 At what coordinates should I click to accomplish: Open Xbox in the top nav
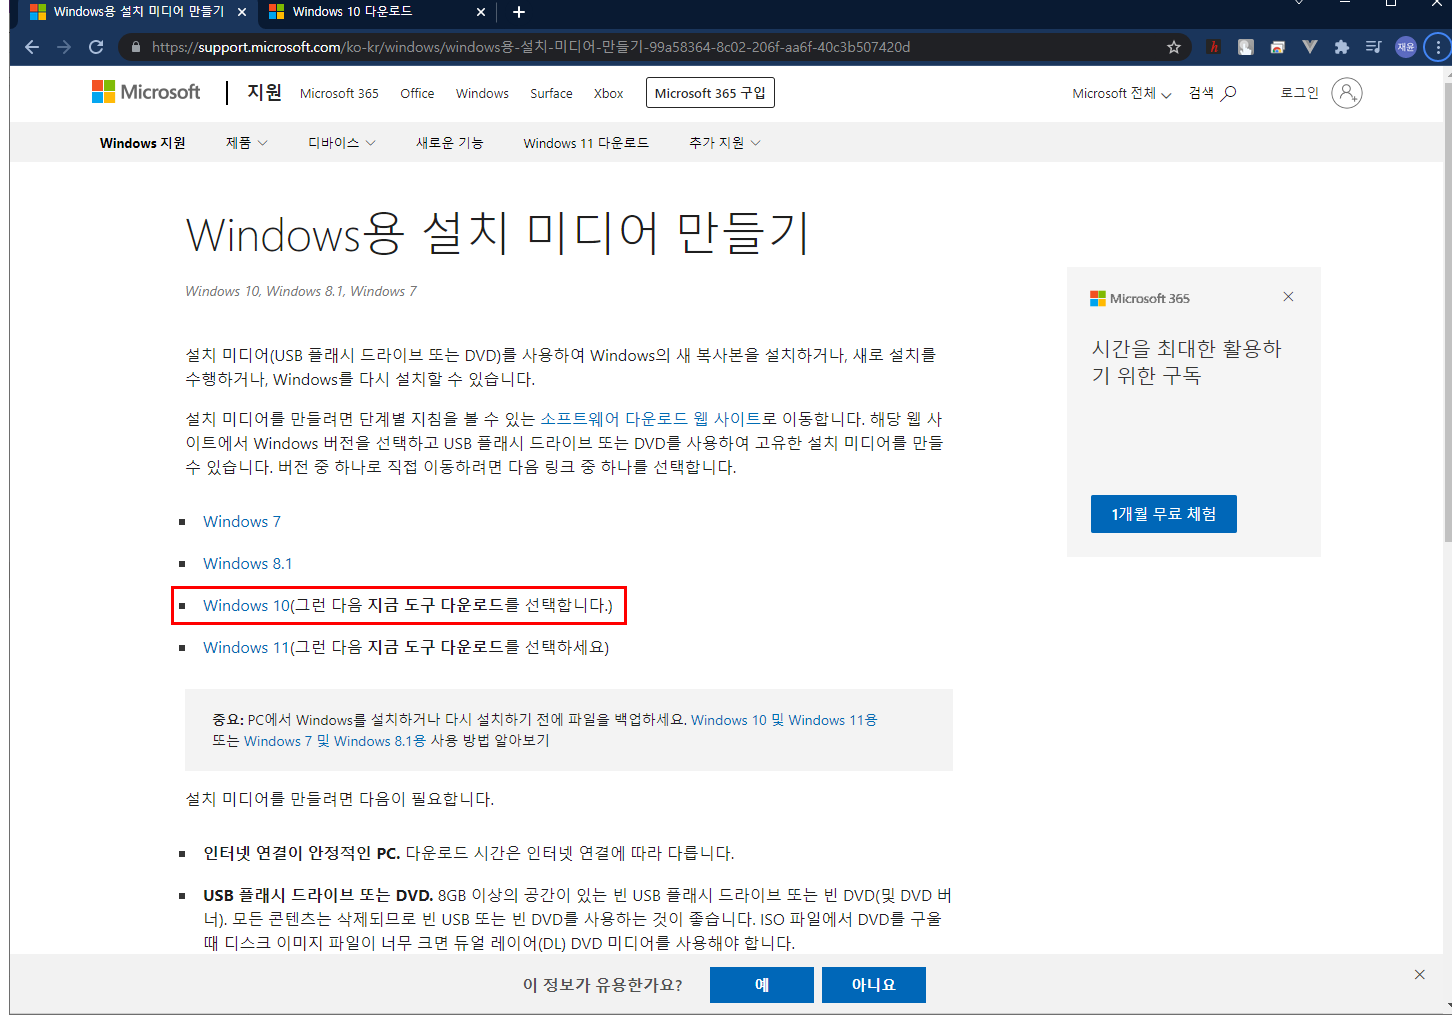click(x=608, y=93)
